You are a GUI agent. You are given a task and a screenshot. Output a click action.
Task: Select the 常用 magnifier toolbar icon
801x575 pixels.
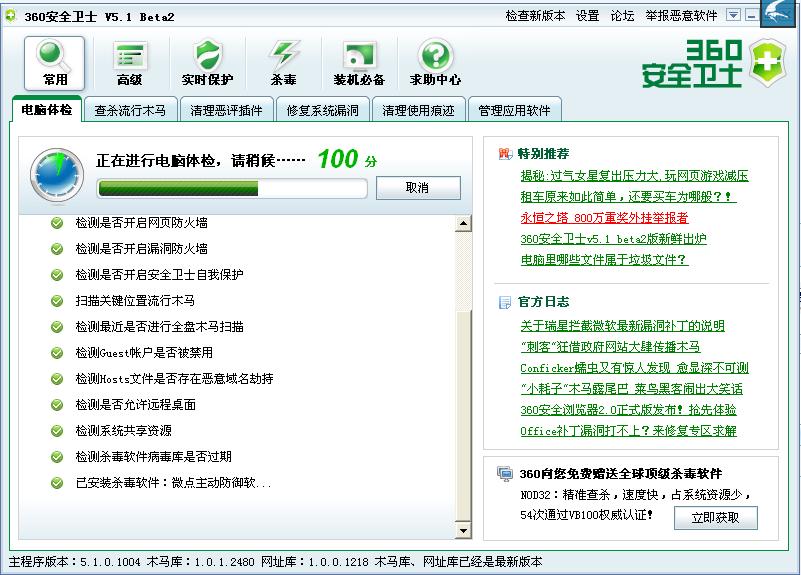[54, 63]
